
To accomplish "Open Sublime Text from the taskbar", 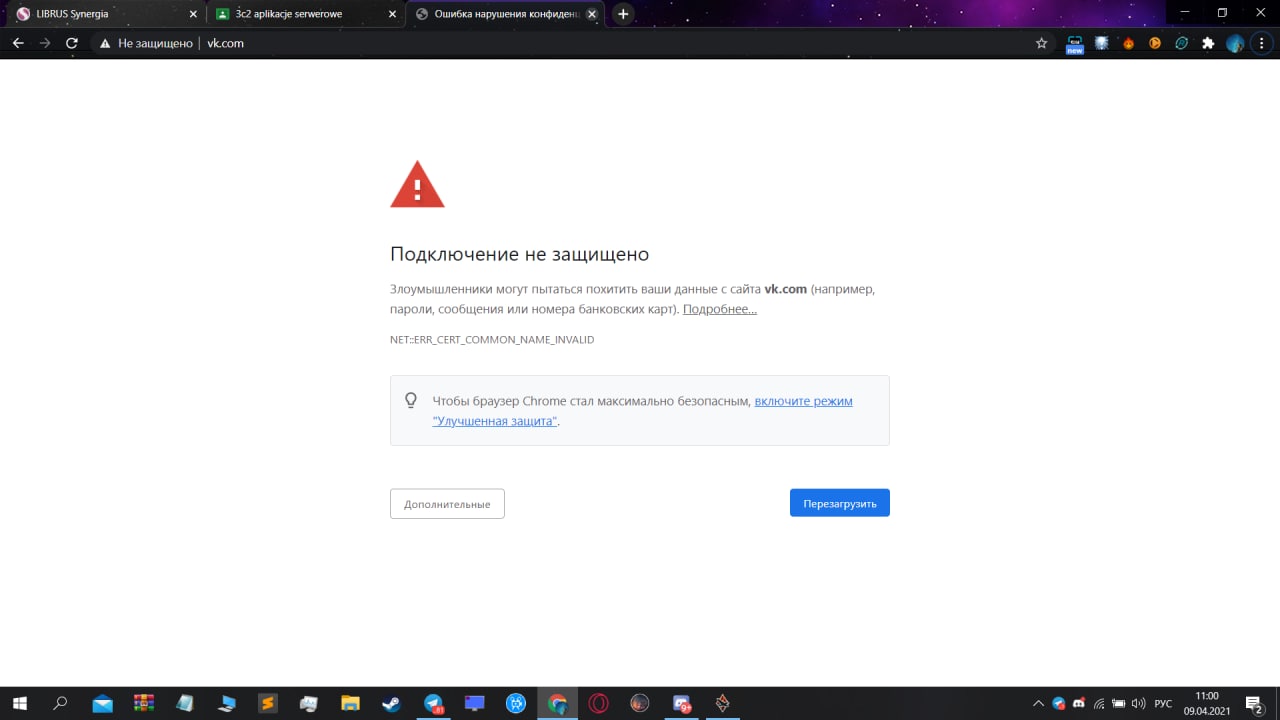I will 268,703.
